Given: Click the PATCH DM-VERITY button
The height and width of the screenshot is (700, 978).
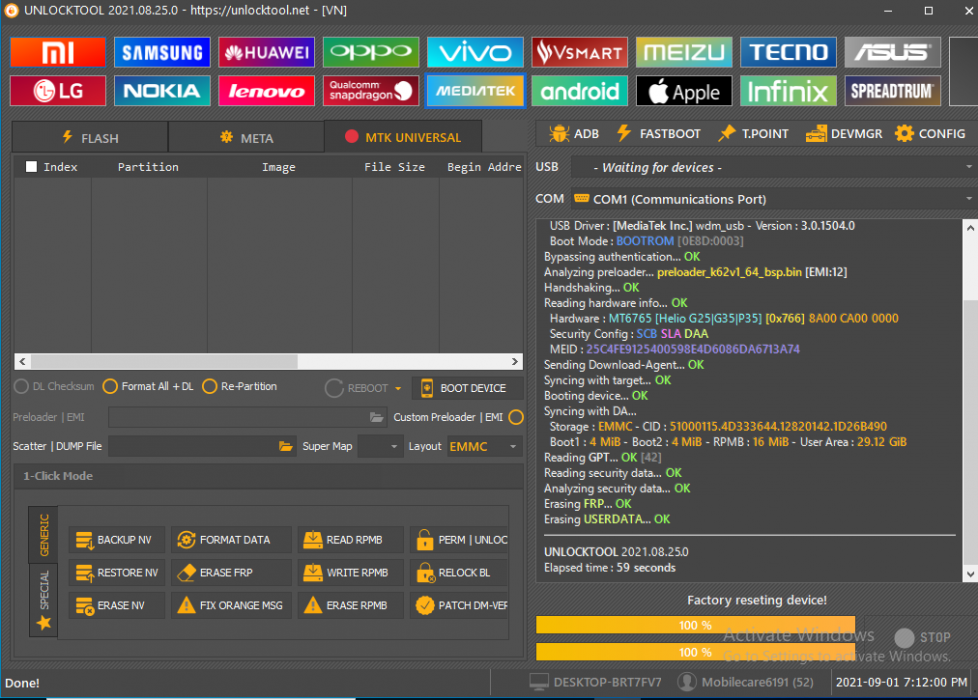Looking at the screenshot, I should (459, 605).
